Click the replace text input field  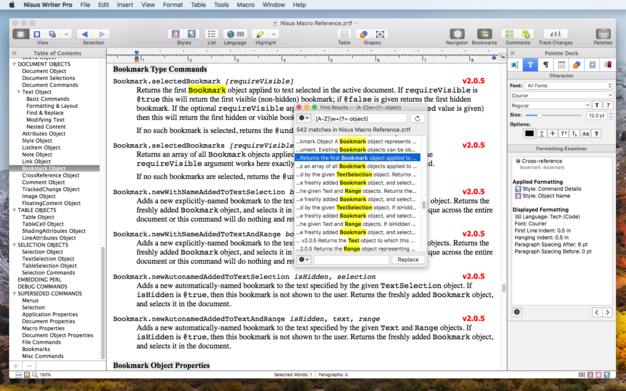tap(351, 260)
